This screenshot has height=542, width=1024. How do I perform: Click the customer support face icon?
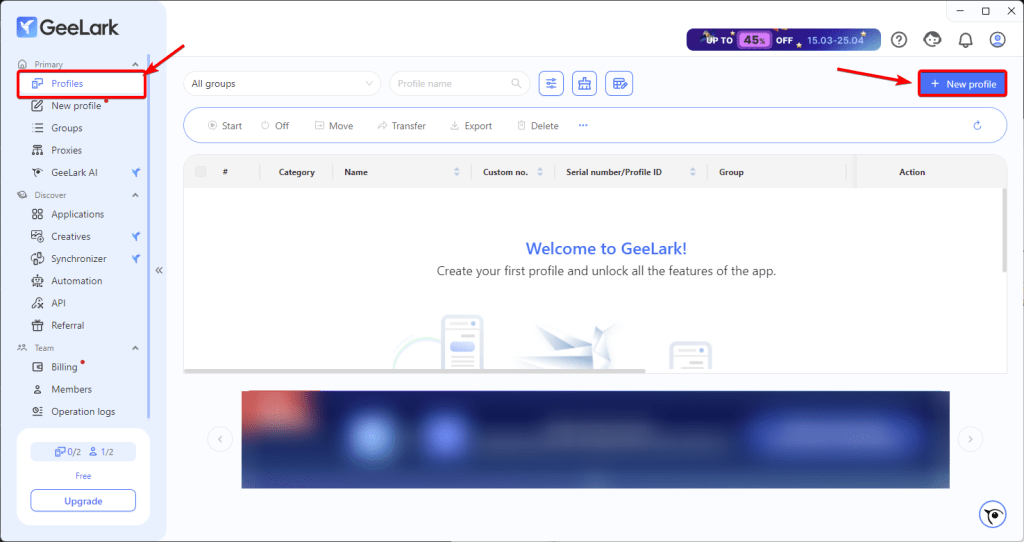pos(932,40)
